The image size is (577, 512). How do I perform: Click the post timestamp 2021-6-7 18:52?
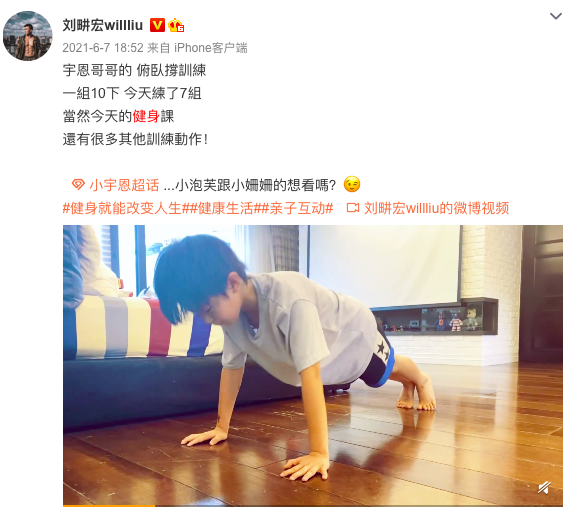[x=103, y=48]
